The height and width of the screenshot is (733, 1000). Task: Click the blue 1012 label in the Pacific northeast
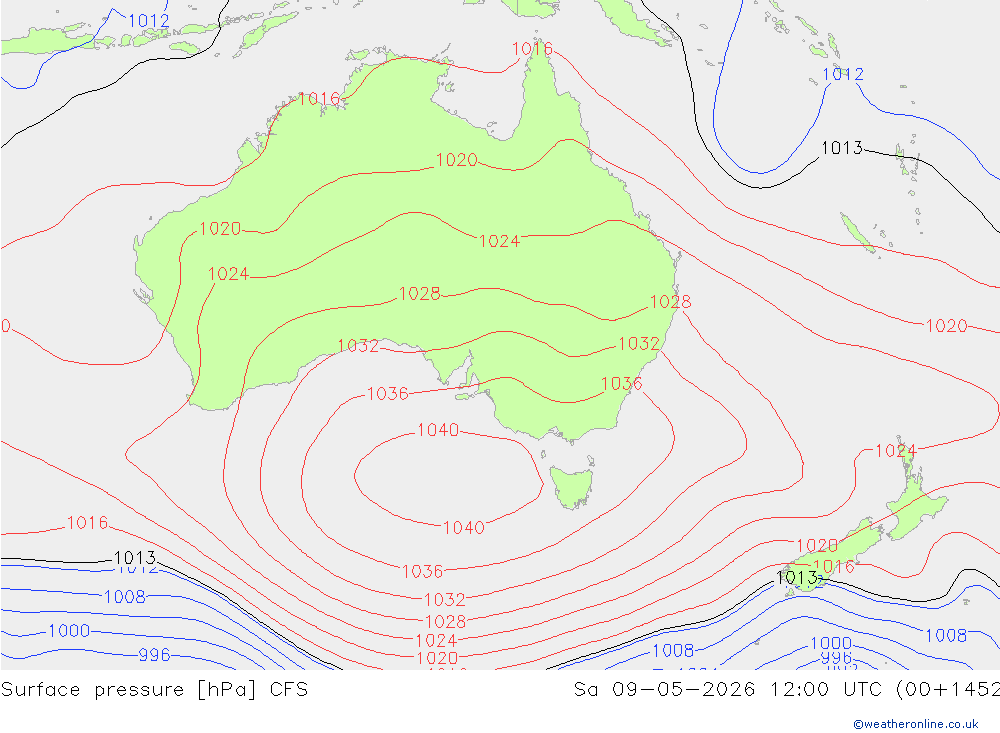(843, 74)
